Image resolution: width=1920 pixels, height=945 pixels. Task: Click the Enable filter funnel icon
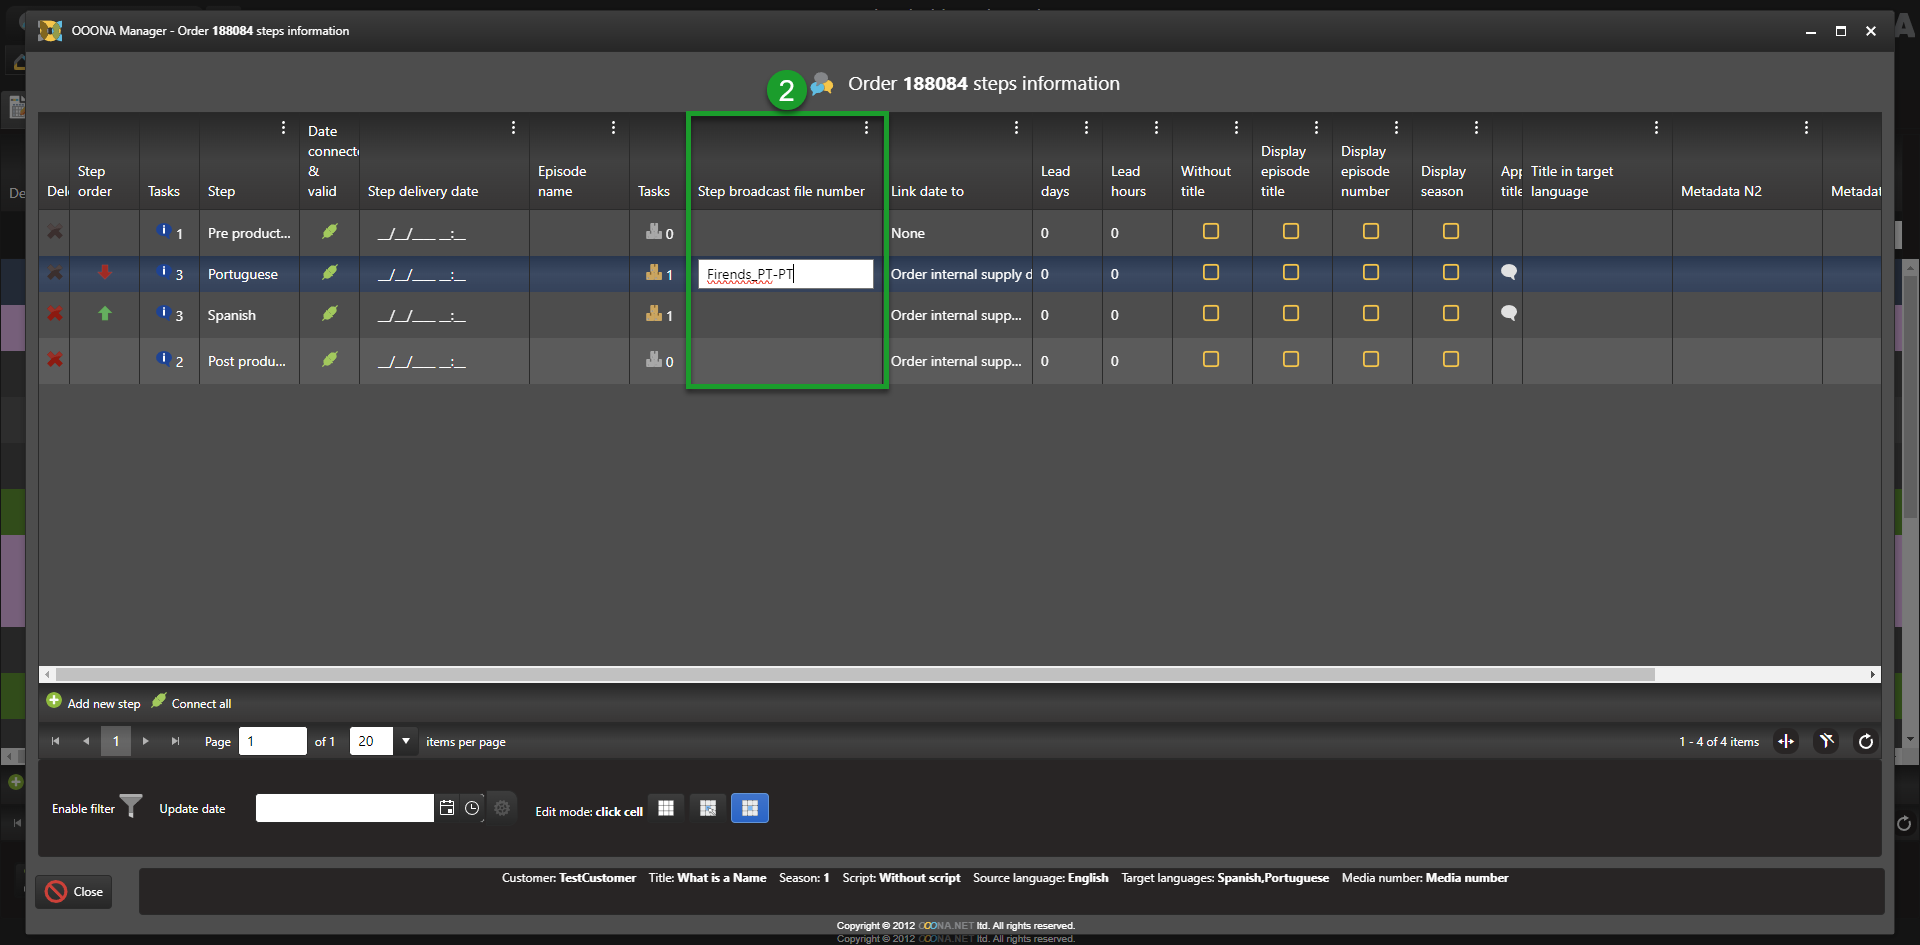click(131, 807)
